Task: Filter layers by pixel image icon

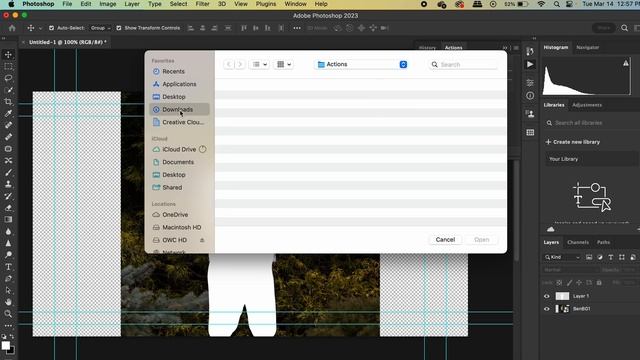Action: (x=589, y=257)
